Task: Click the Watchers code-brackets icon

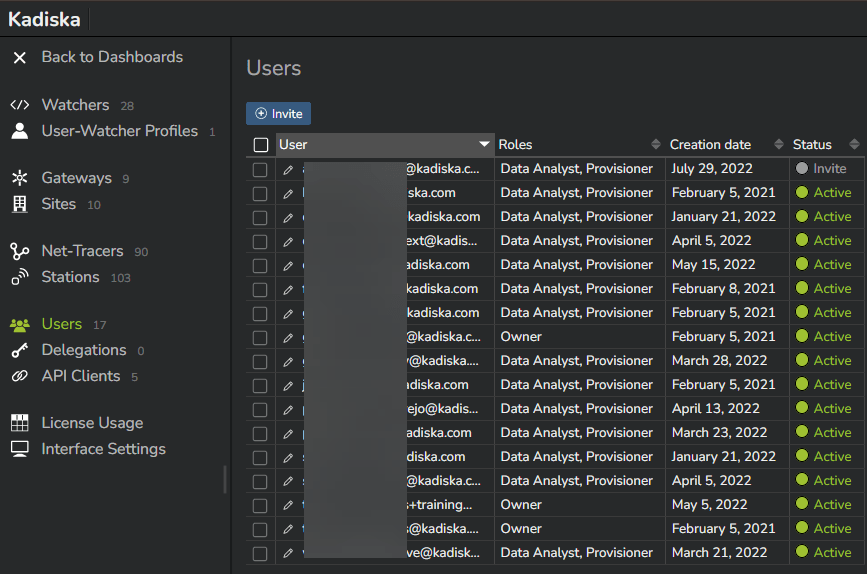Action: click(x=19, y=105)
